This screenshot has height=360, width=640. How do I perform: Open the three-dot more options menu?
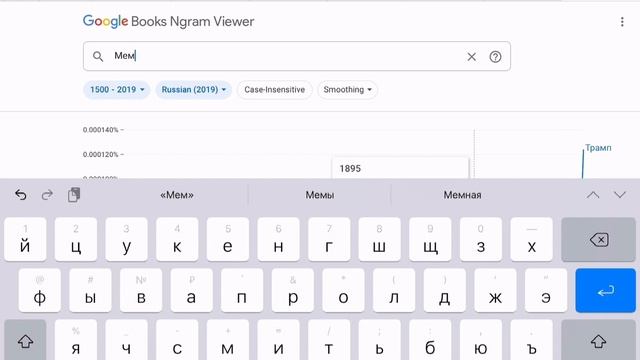pyautogui.click(x=622, y=22)
